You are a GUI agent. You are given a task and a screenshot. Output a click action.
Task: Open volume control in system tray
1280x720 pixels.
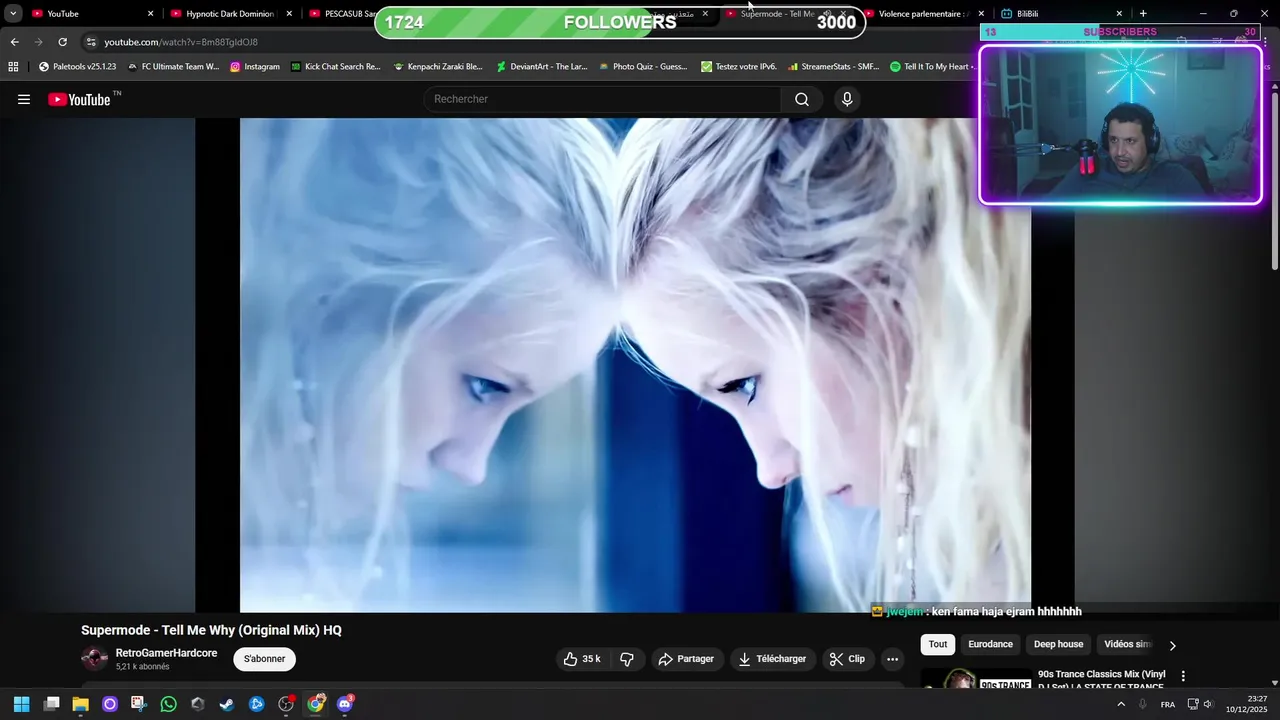1208,704
